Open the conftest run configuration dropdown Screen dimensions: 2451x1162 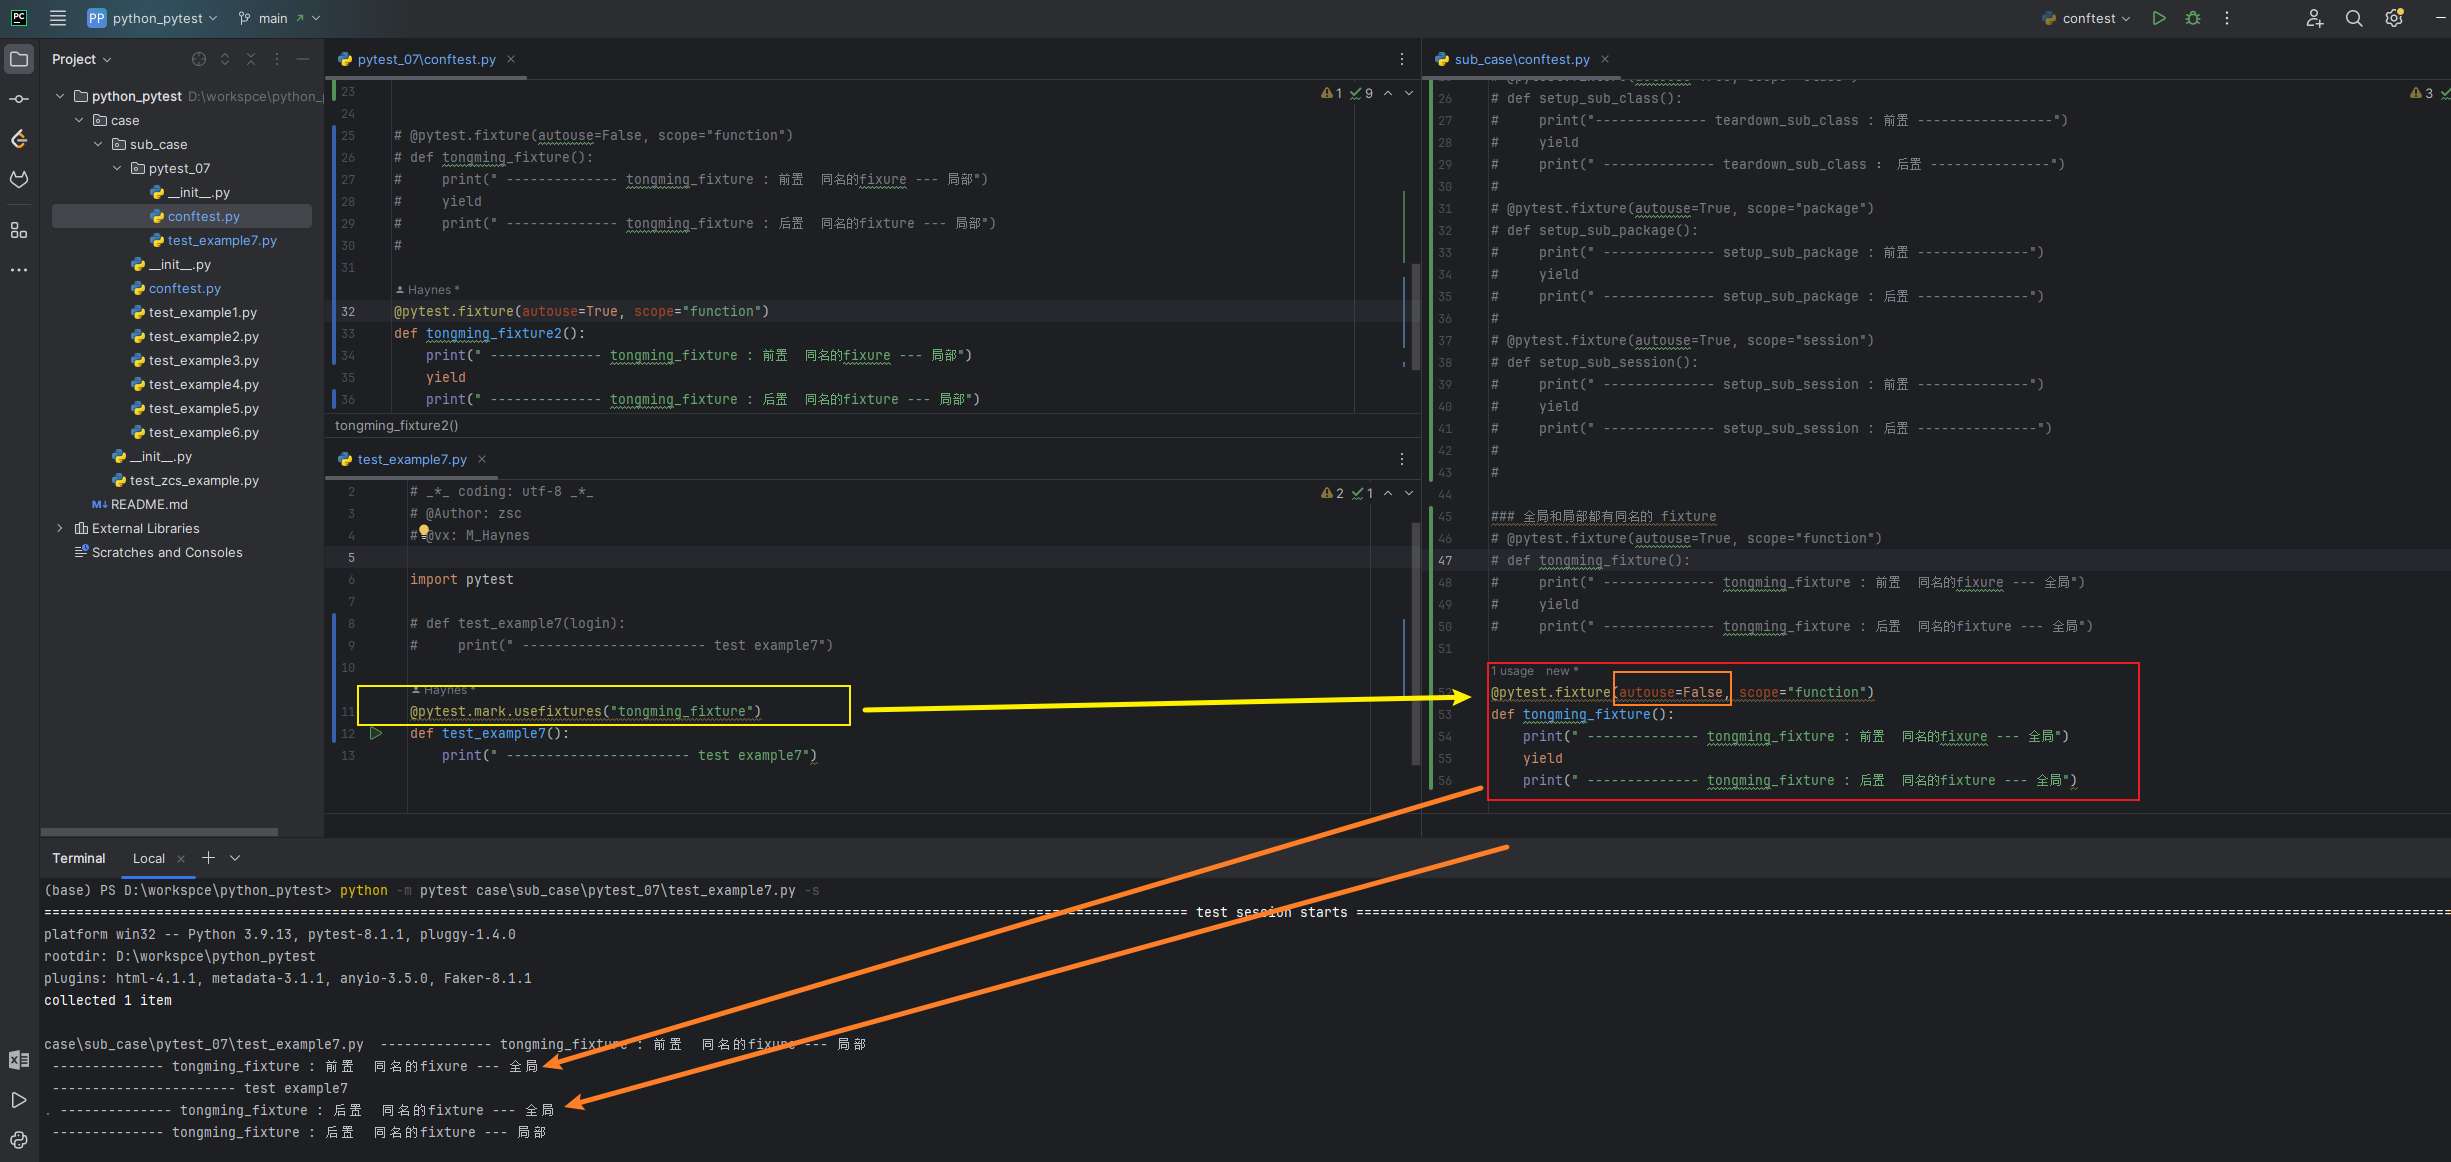(x=2087, y=18)
